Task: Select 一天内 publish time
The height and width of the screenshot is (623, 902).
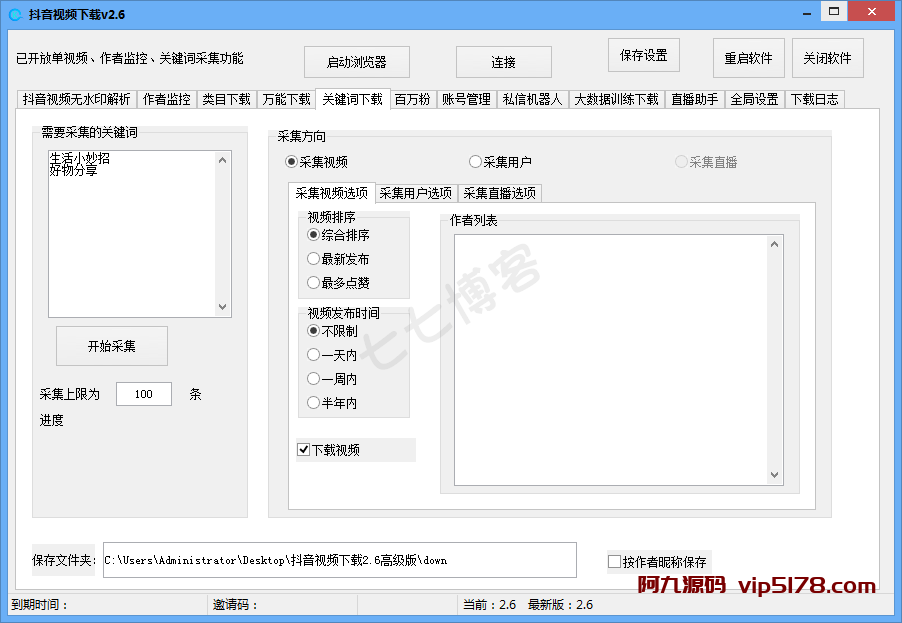Action: tap(332, 355)
